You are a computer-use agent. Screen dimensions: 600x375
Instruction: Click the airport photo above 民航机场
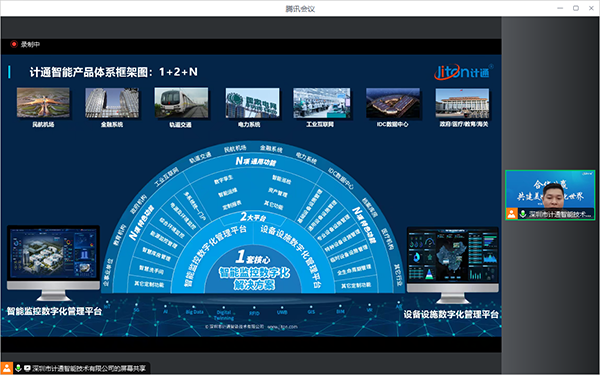(43, 103)
